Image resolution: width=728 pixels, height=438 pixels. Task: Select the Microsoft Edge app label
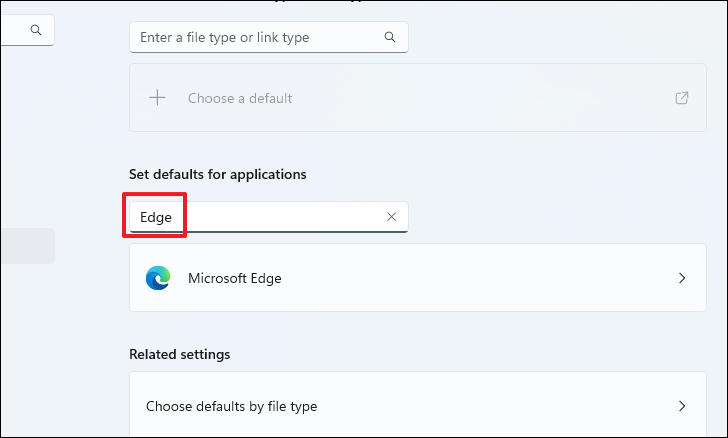[235, 278]
